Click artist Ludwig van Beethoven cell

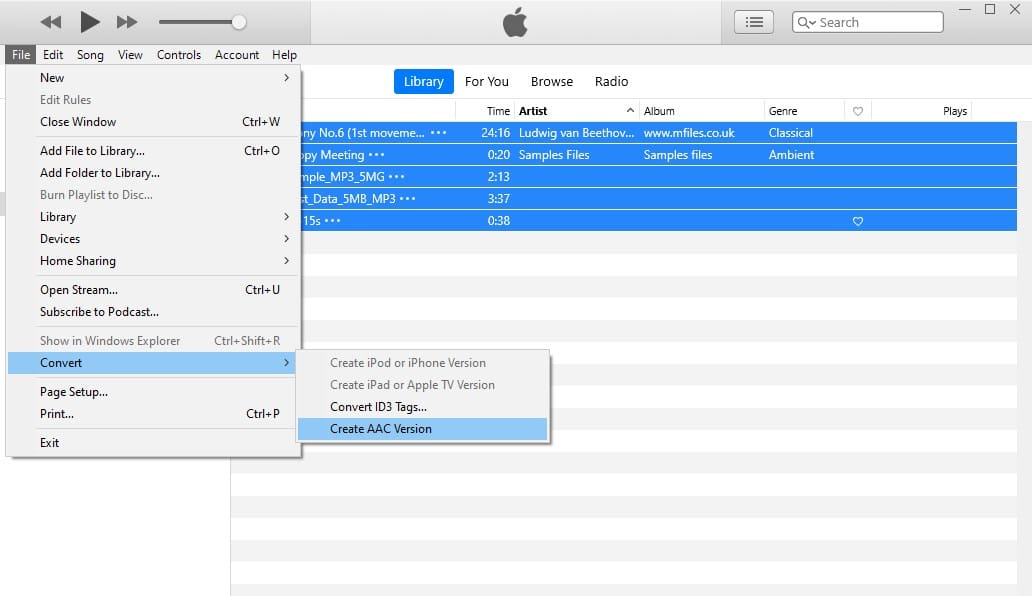coord(576,133)
